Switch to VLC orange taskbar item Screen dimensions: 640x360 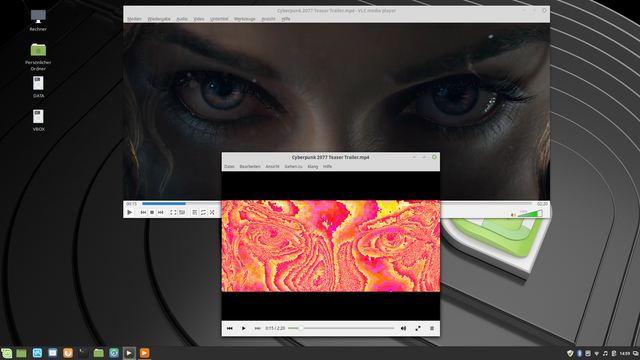[x=144, y=353]
